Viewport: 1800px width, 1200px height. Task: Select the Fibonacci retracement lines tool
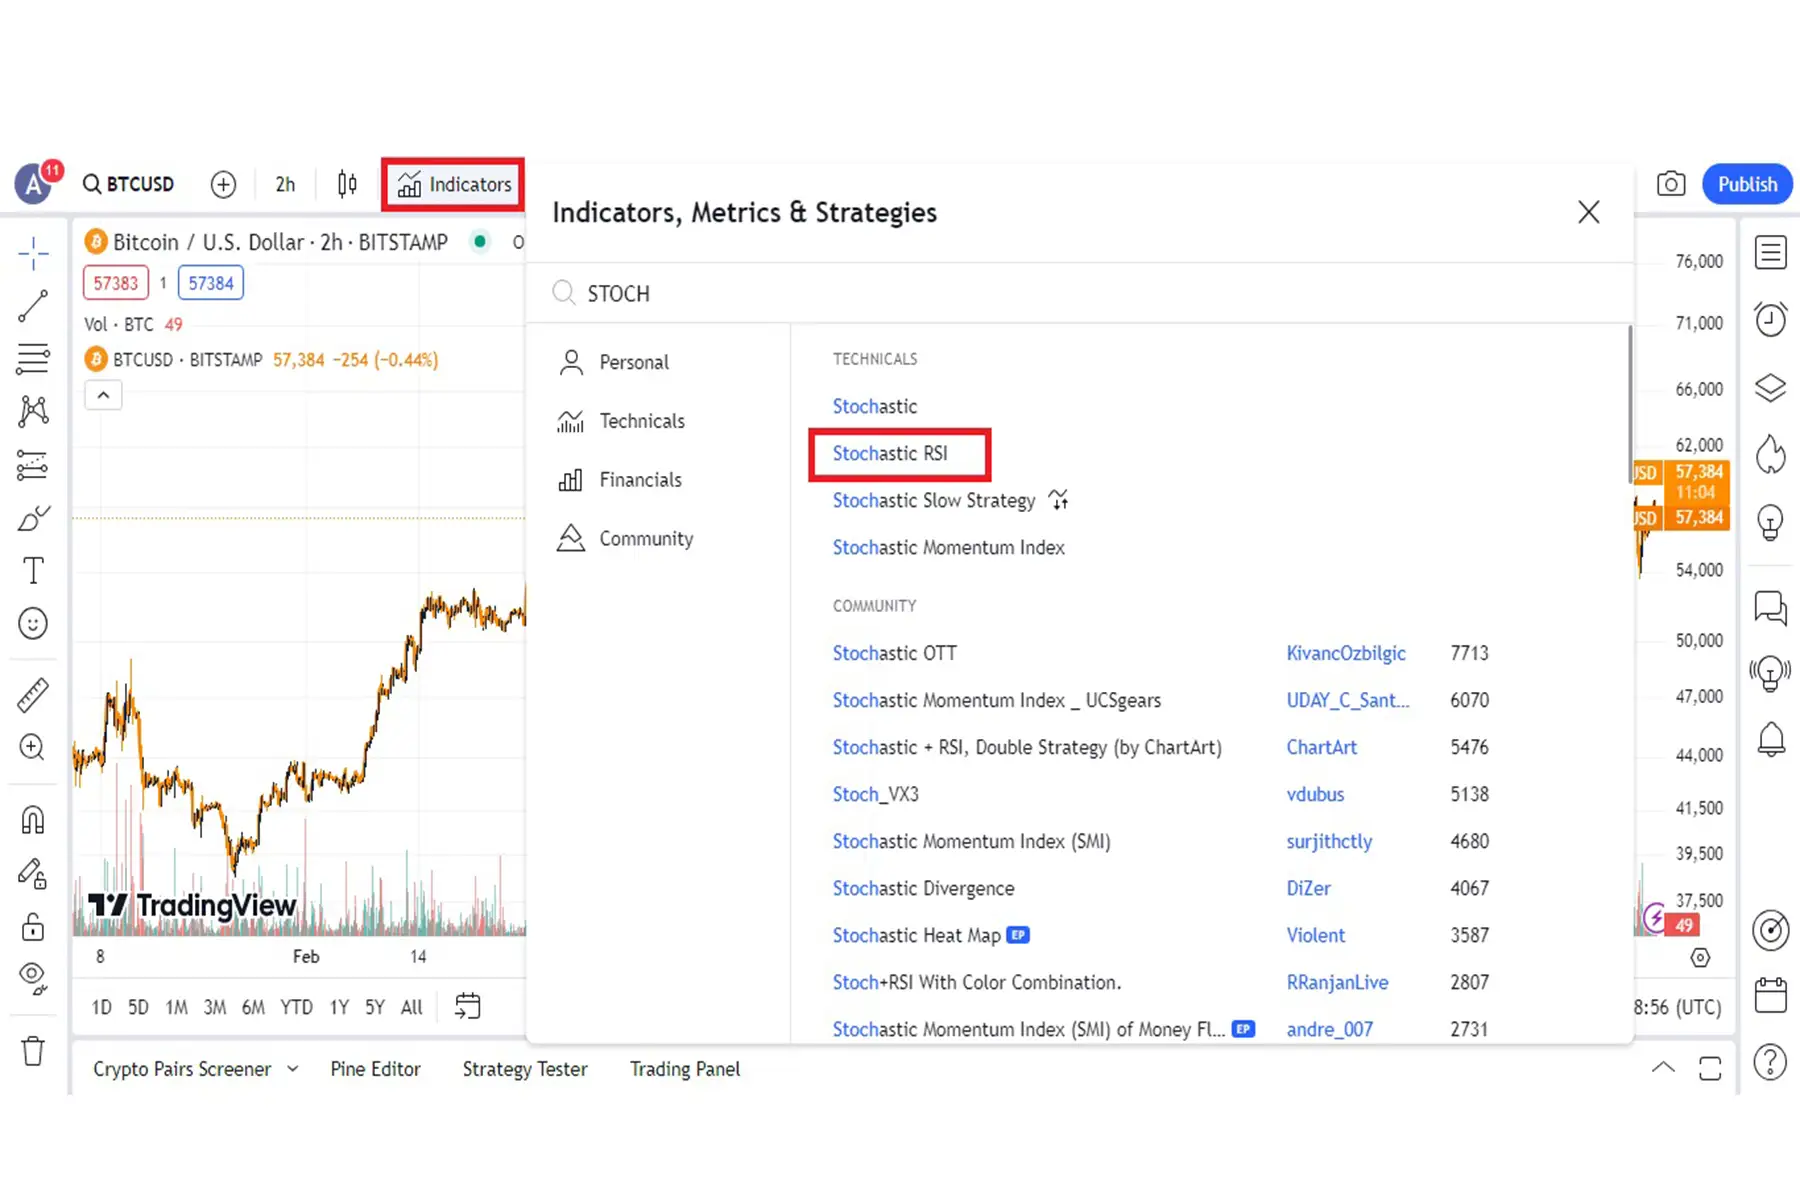pyautogui.click(x=33, y=358)
